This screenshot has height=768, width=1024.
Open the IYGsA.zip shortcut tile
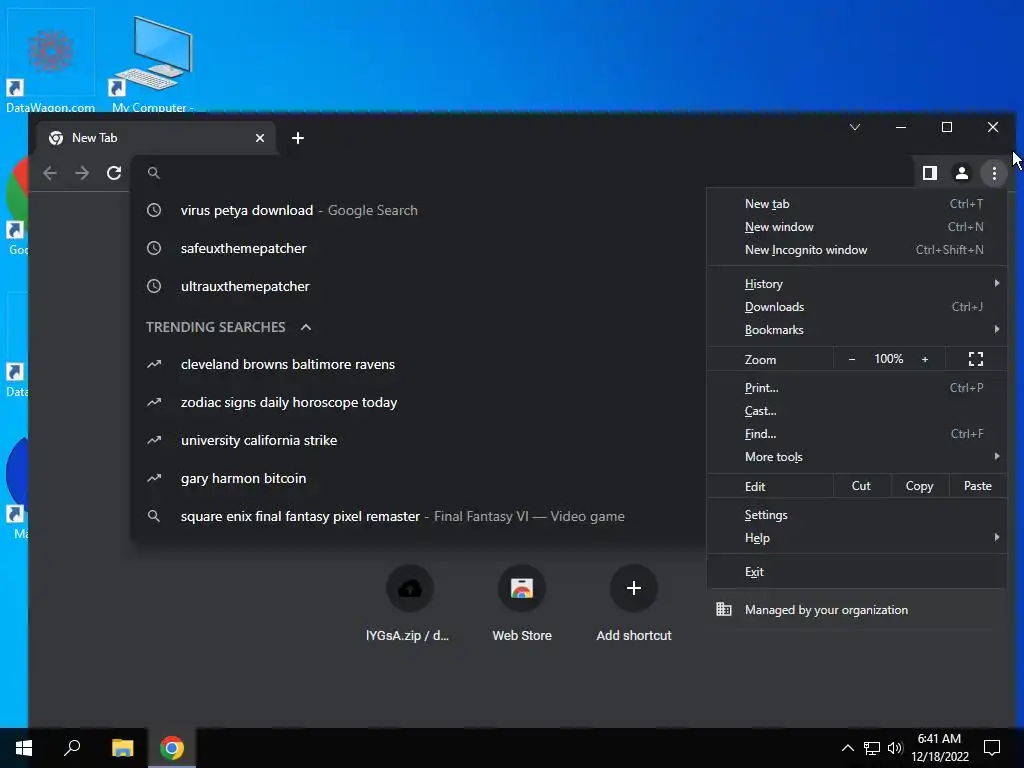coord(409,603)
